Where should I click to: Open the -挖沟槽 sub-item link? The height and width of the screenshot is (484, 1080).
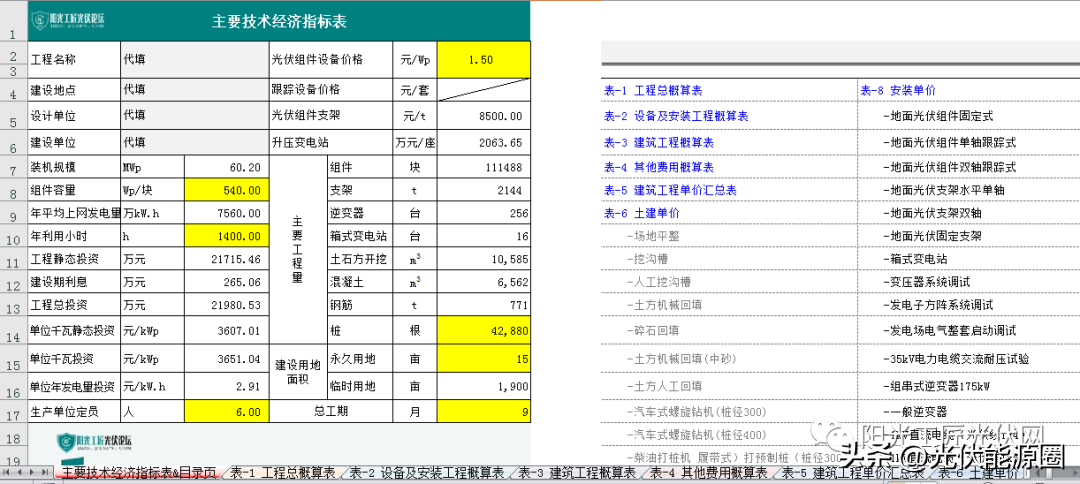point(647,260)
